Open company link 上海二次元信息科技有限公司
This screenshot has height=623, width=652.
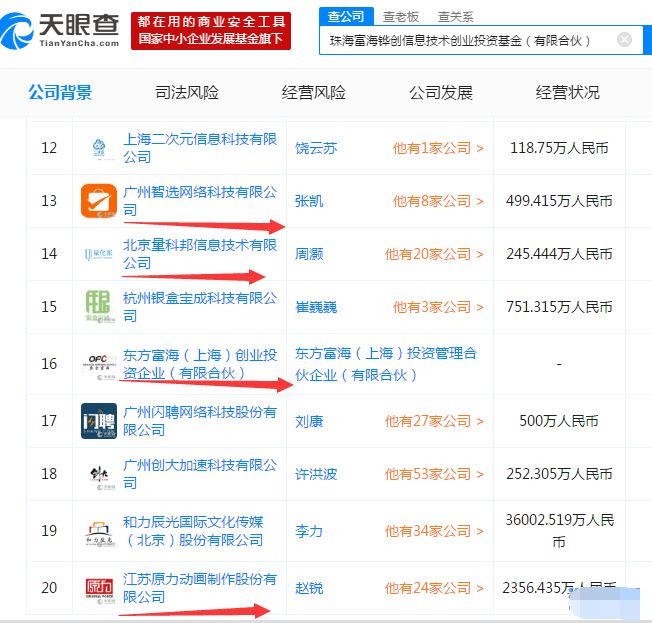pos(200,148)
